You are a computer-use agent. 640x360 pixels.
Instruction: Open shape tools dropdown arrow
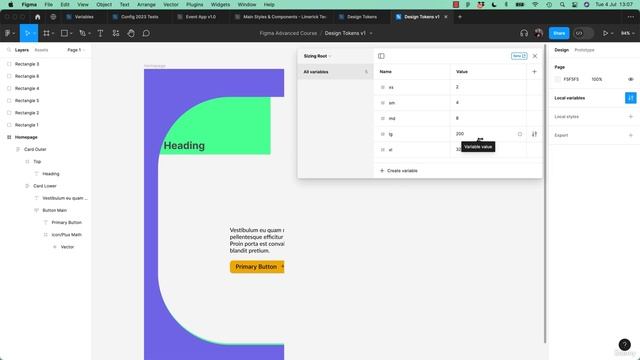[x=71, y=33]
